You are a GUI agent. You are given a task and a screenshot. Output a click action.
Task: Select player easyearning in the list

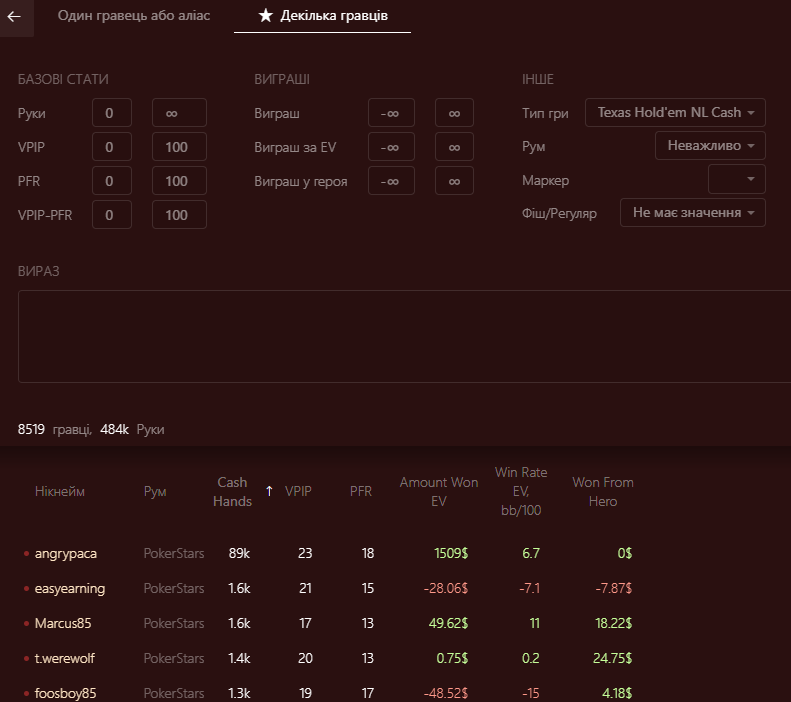click(70, 589)
